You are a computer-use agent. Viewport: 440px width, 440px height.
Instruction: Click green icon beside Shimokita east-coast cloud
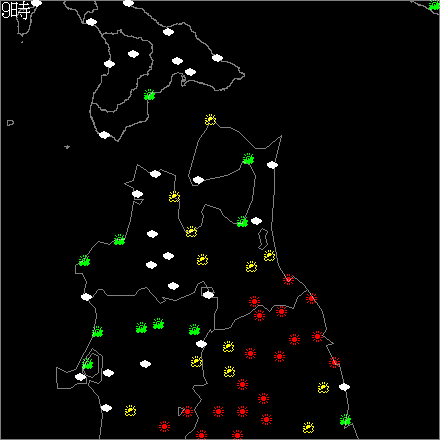248,159
